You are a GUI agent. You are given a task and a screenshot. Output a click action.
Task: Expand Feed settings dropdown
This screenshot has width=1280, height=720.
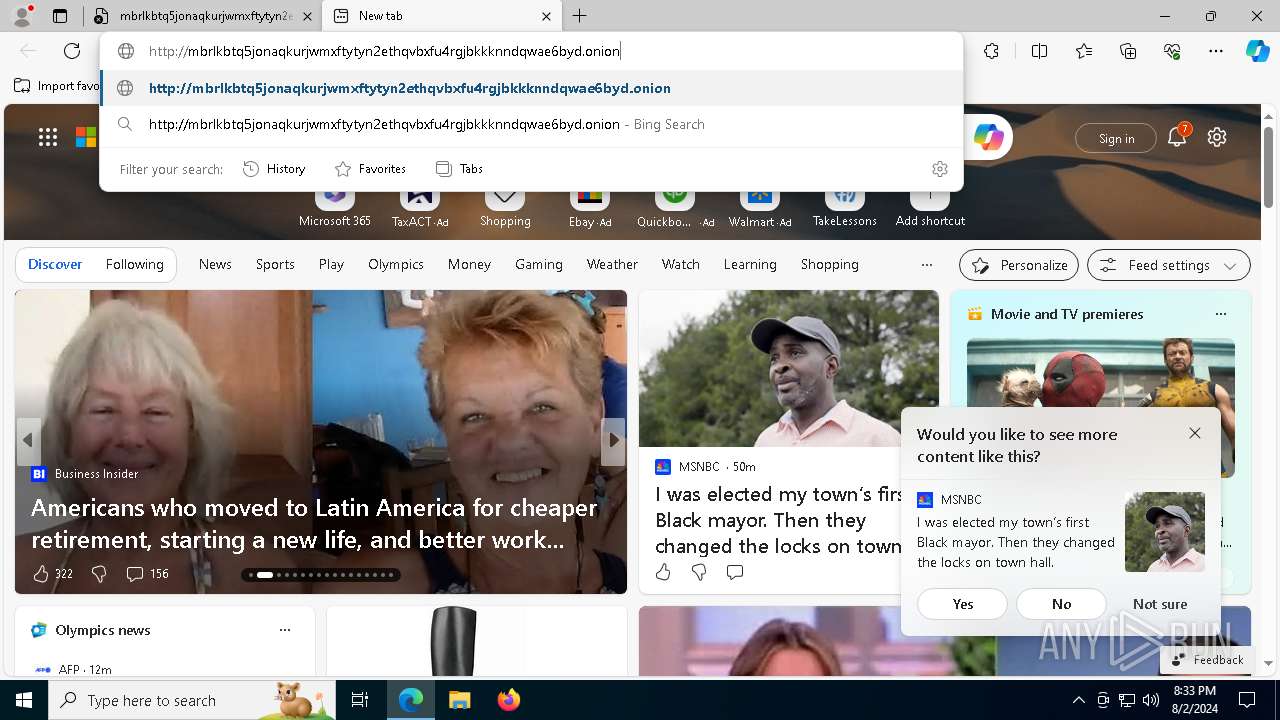pyautogui.click(x=1168, y=265)
